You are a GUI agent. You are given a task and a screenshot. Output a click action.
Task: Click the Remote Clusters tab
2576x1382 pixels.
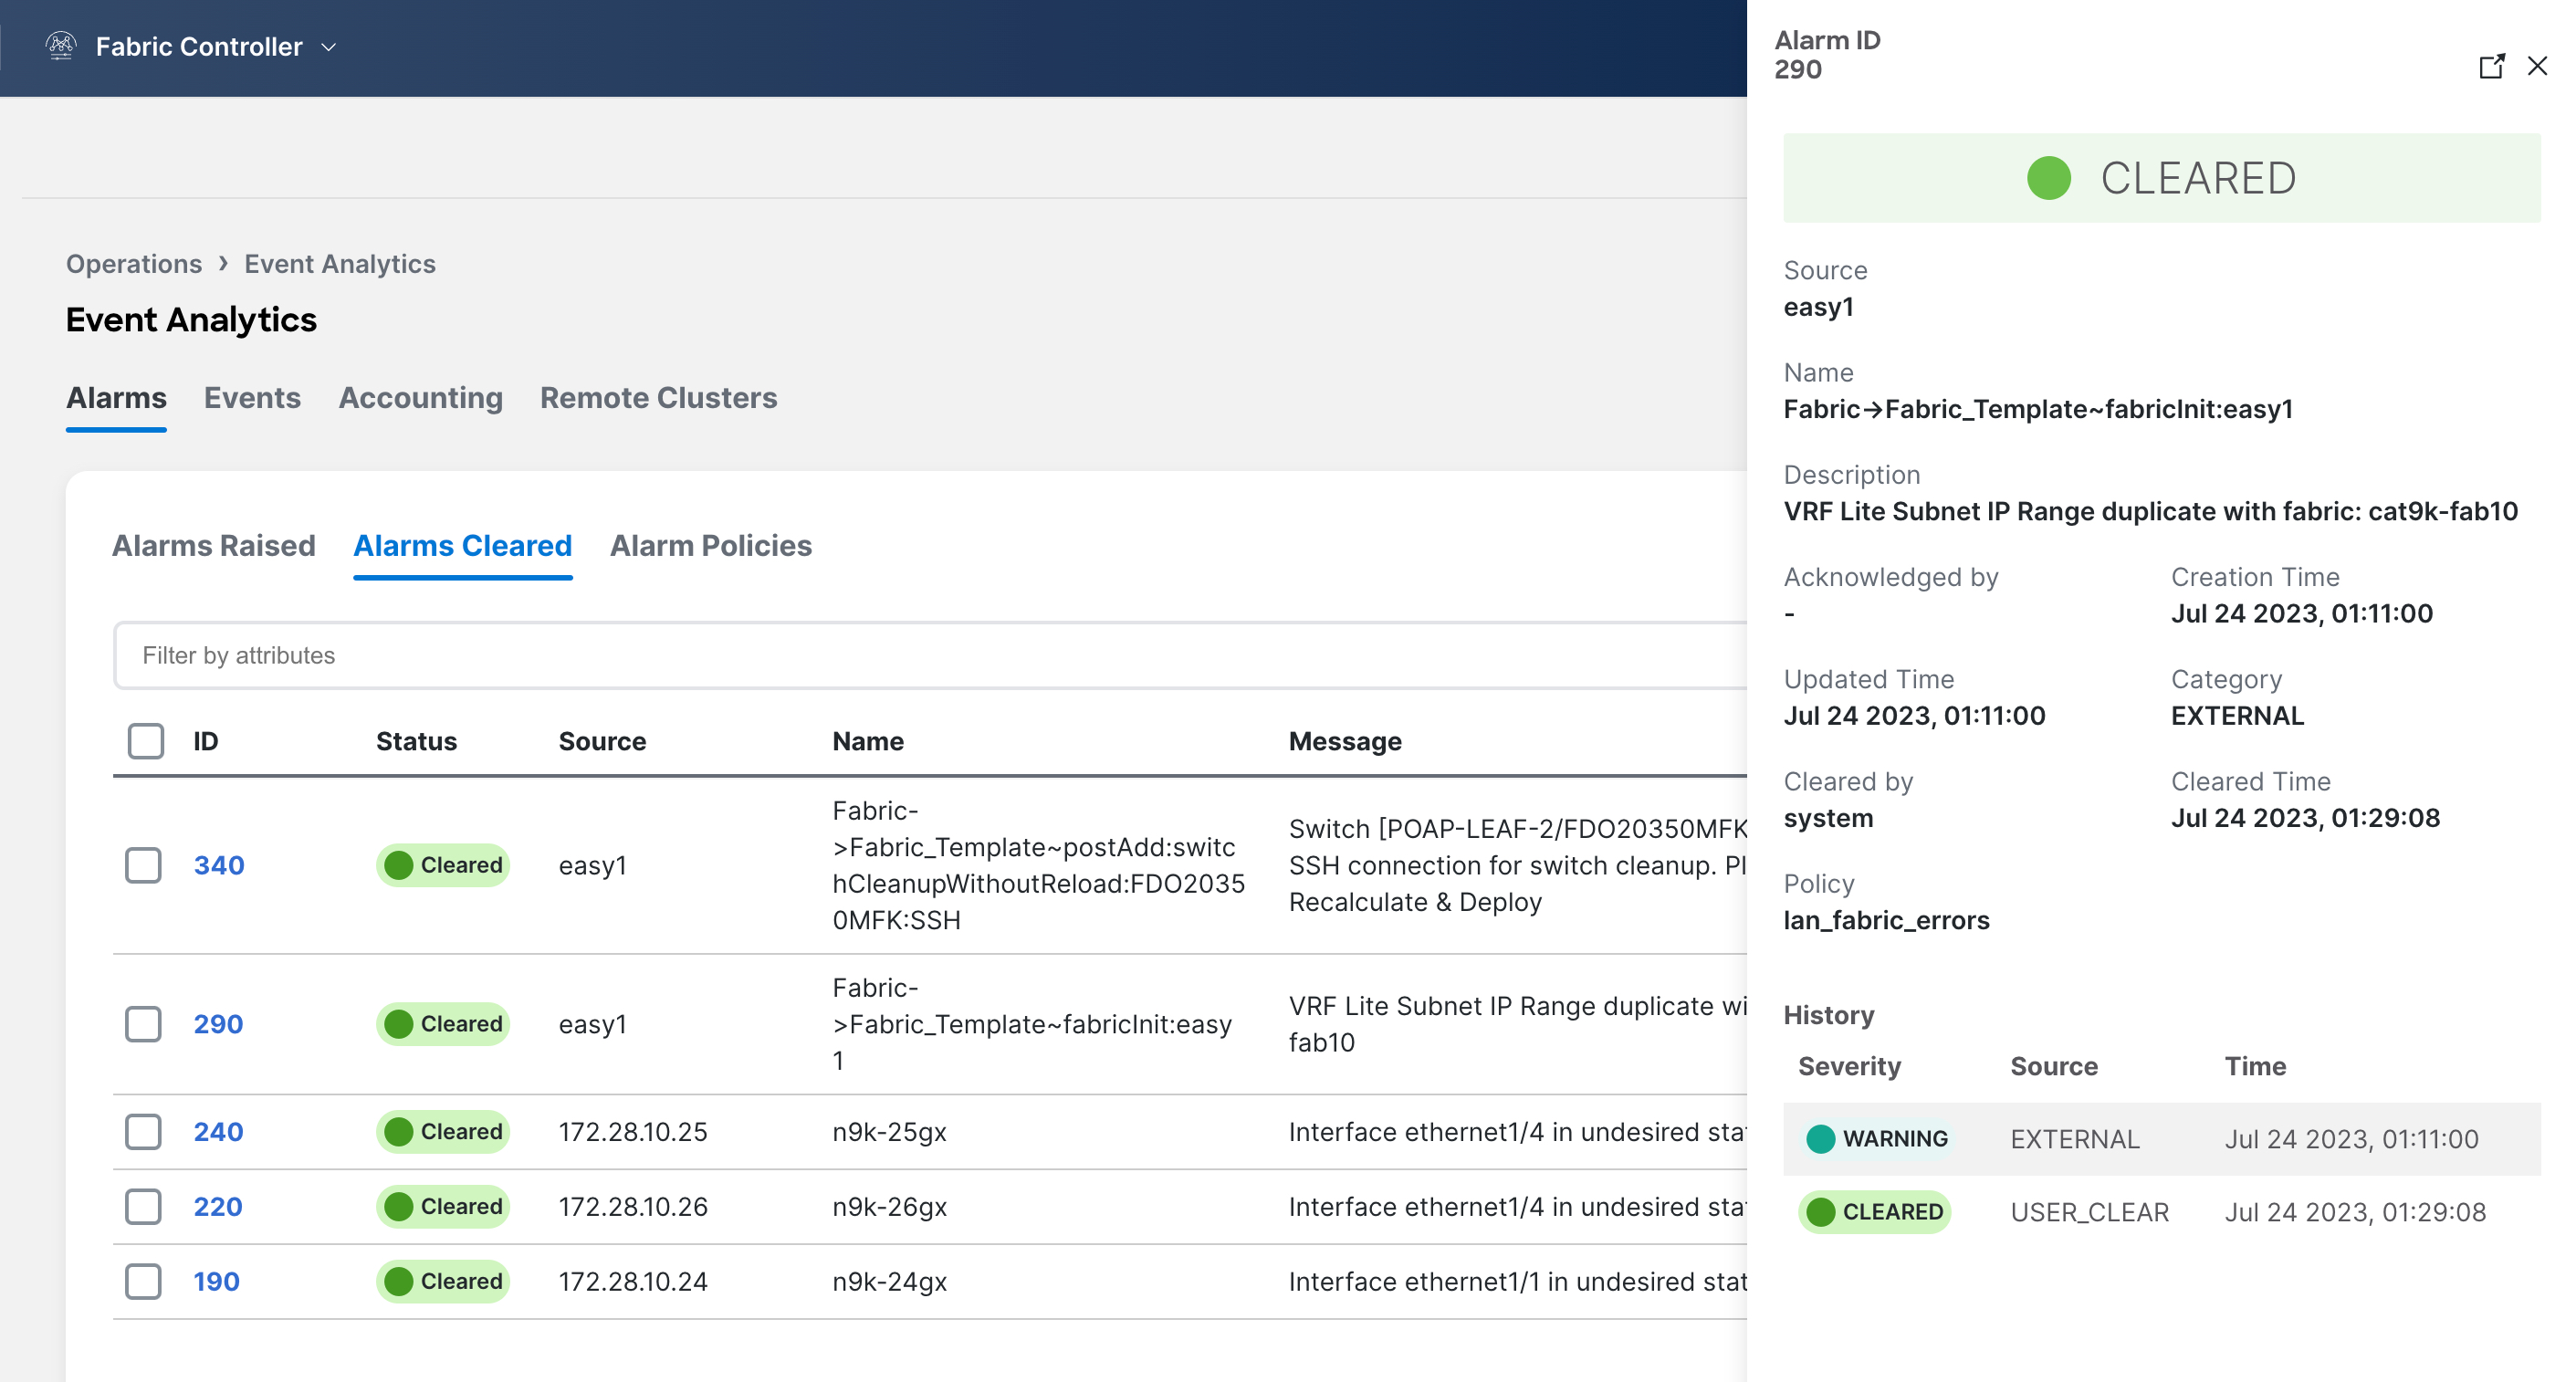[x=659, y=397]
